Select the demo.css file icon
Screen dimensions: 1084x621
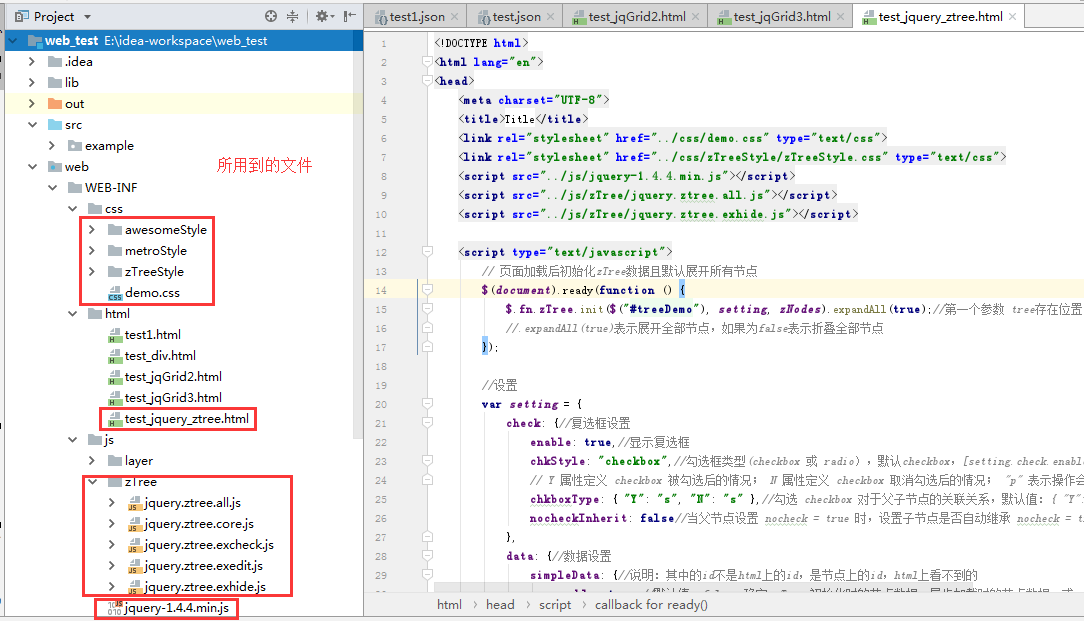[115, 293]
